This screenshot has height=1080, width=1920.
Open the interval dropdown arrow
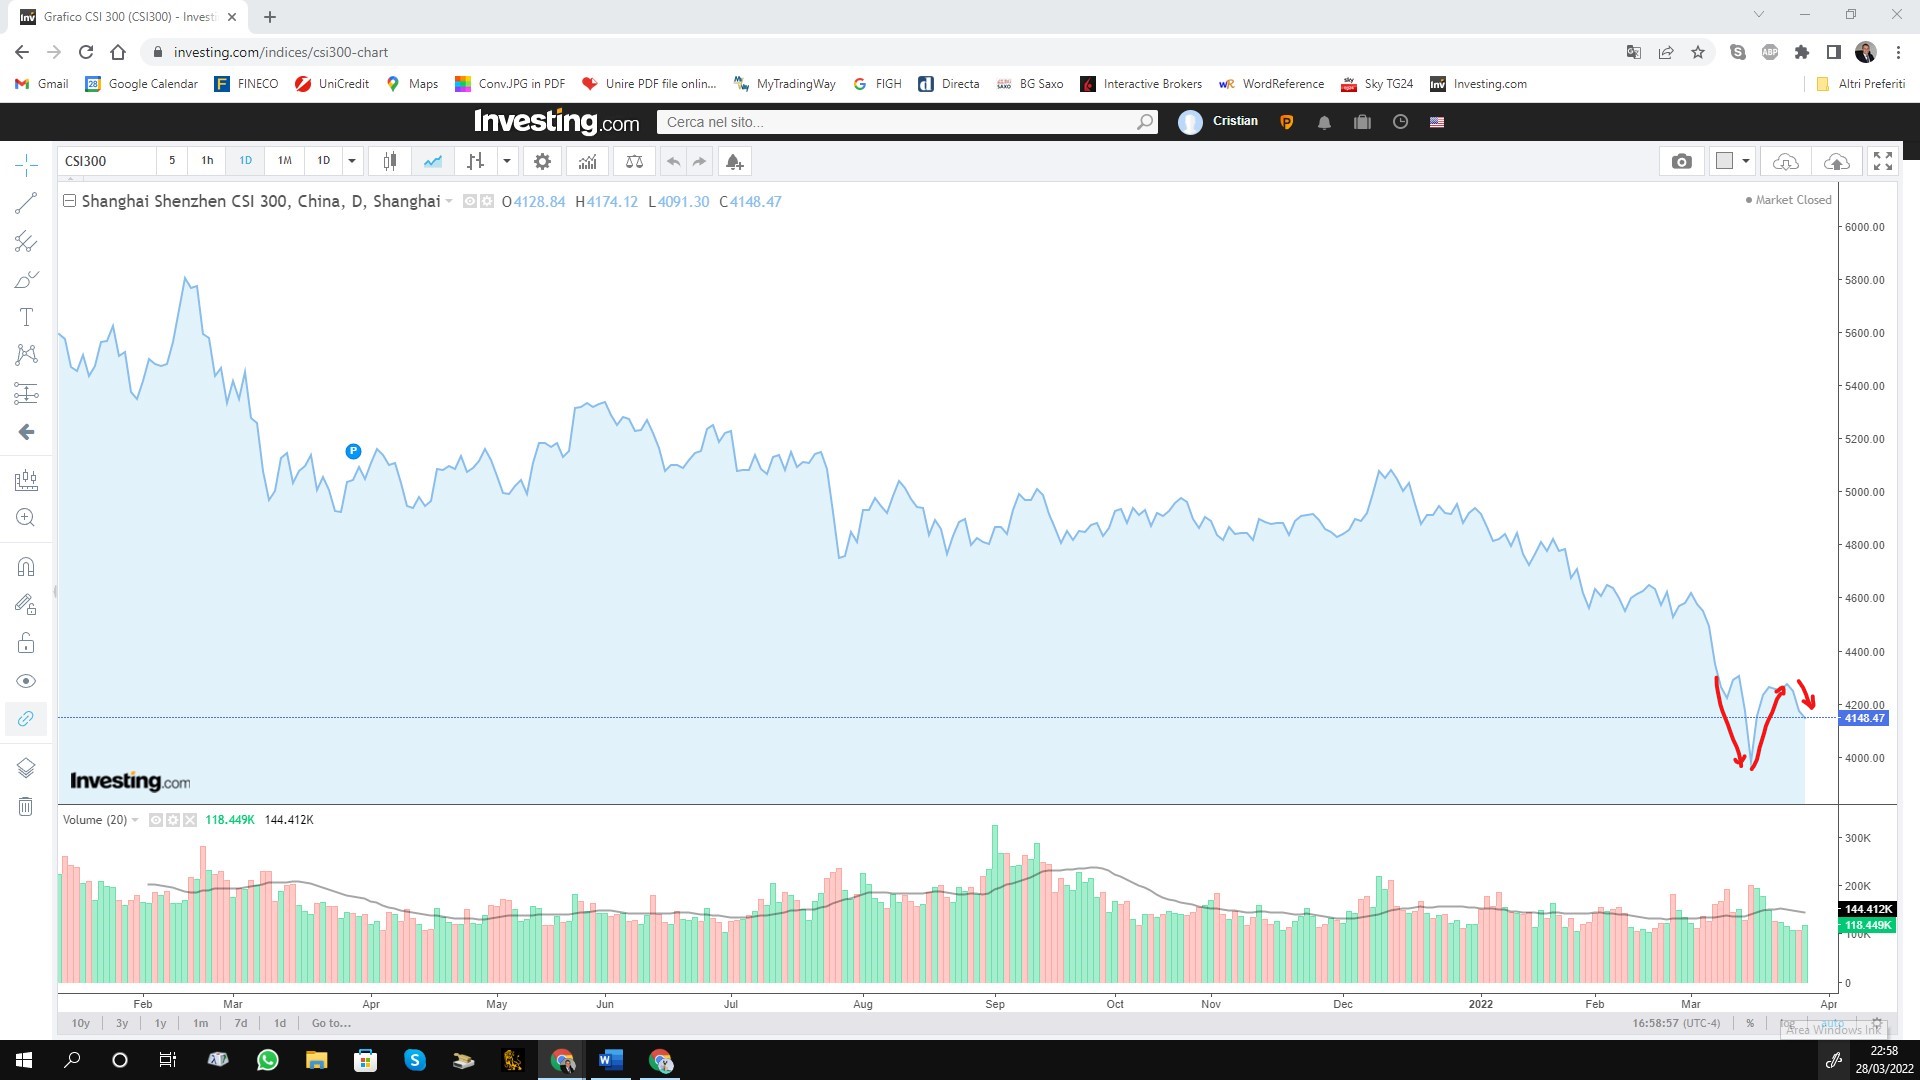click(352, 161)
